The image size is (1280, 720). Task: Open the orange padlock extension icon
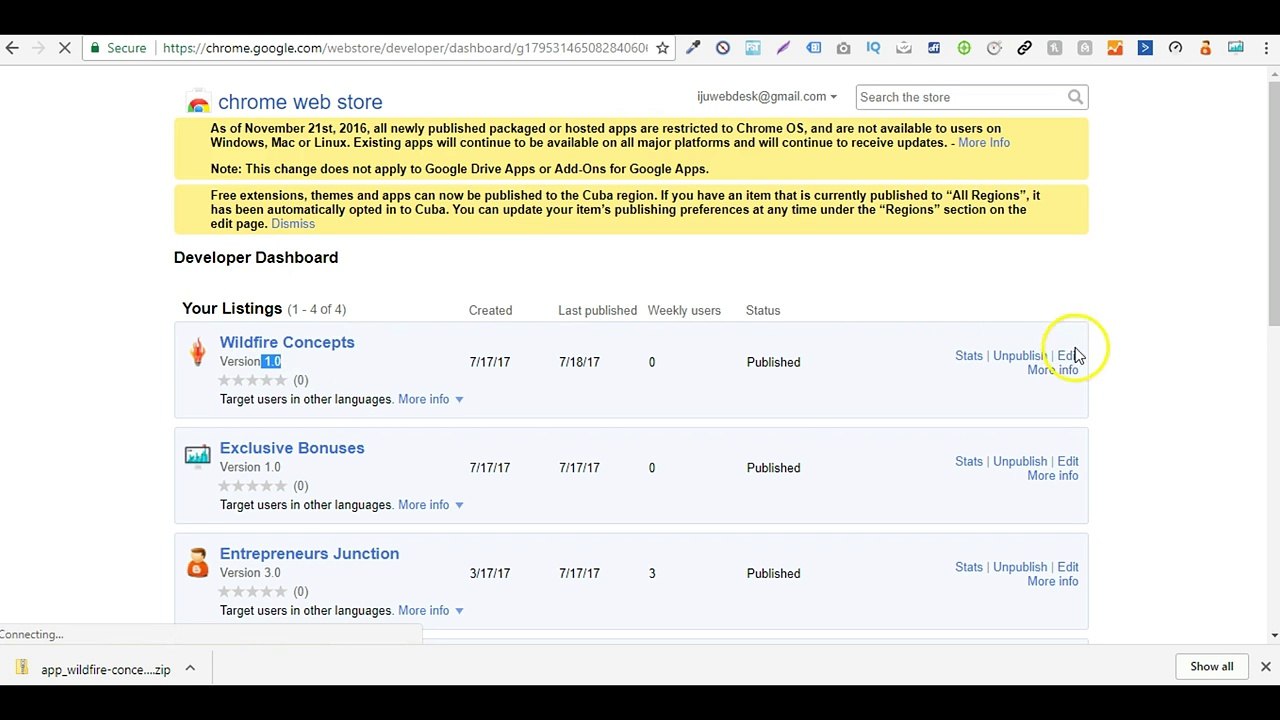(x=1205, y=48)
